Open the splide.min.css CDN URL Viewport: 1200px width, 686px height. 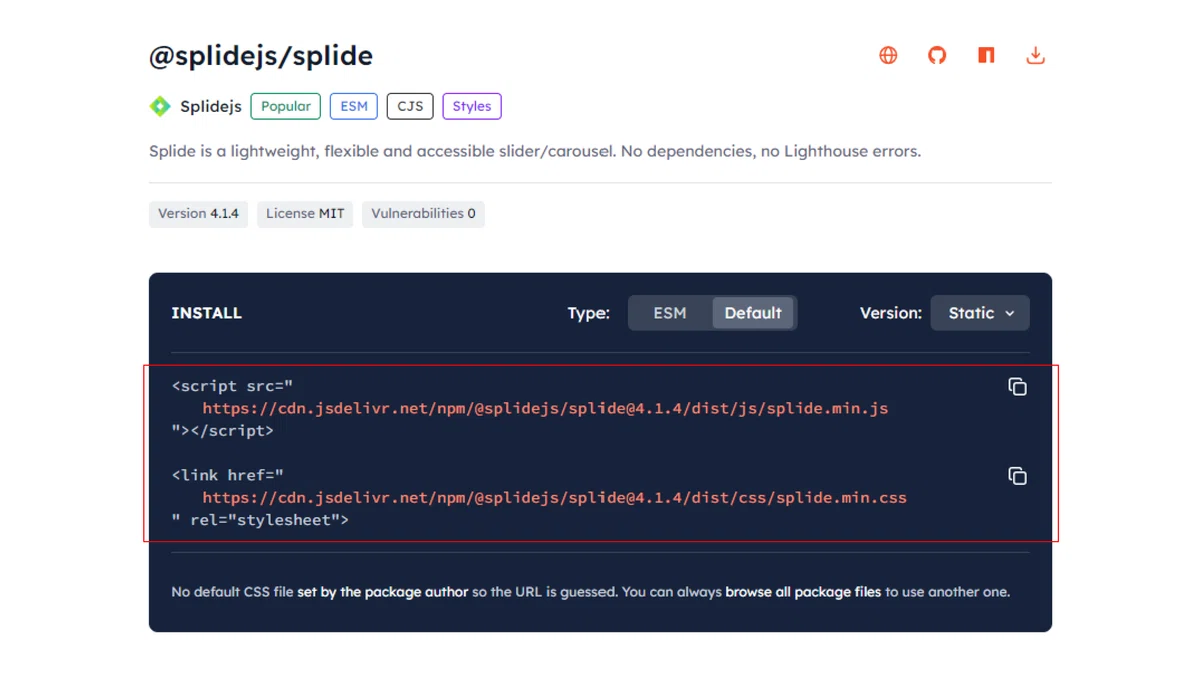(554, 497)
